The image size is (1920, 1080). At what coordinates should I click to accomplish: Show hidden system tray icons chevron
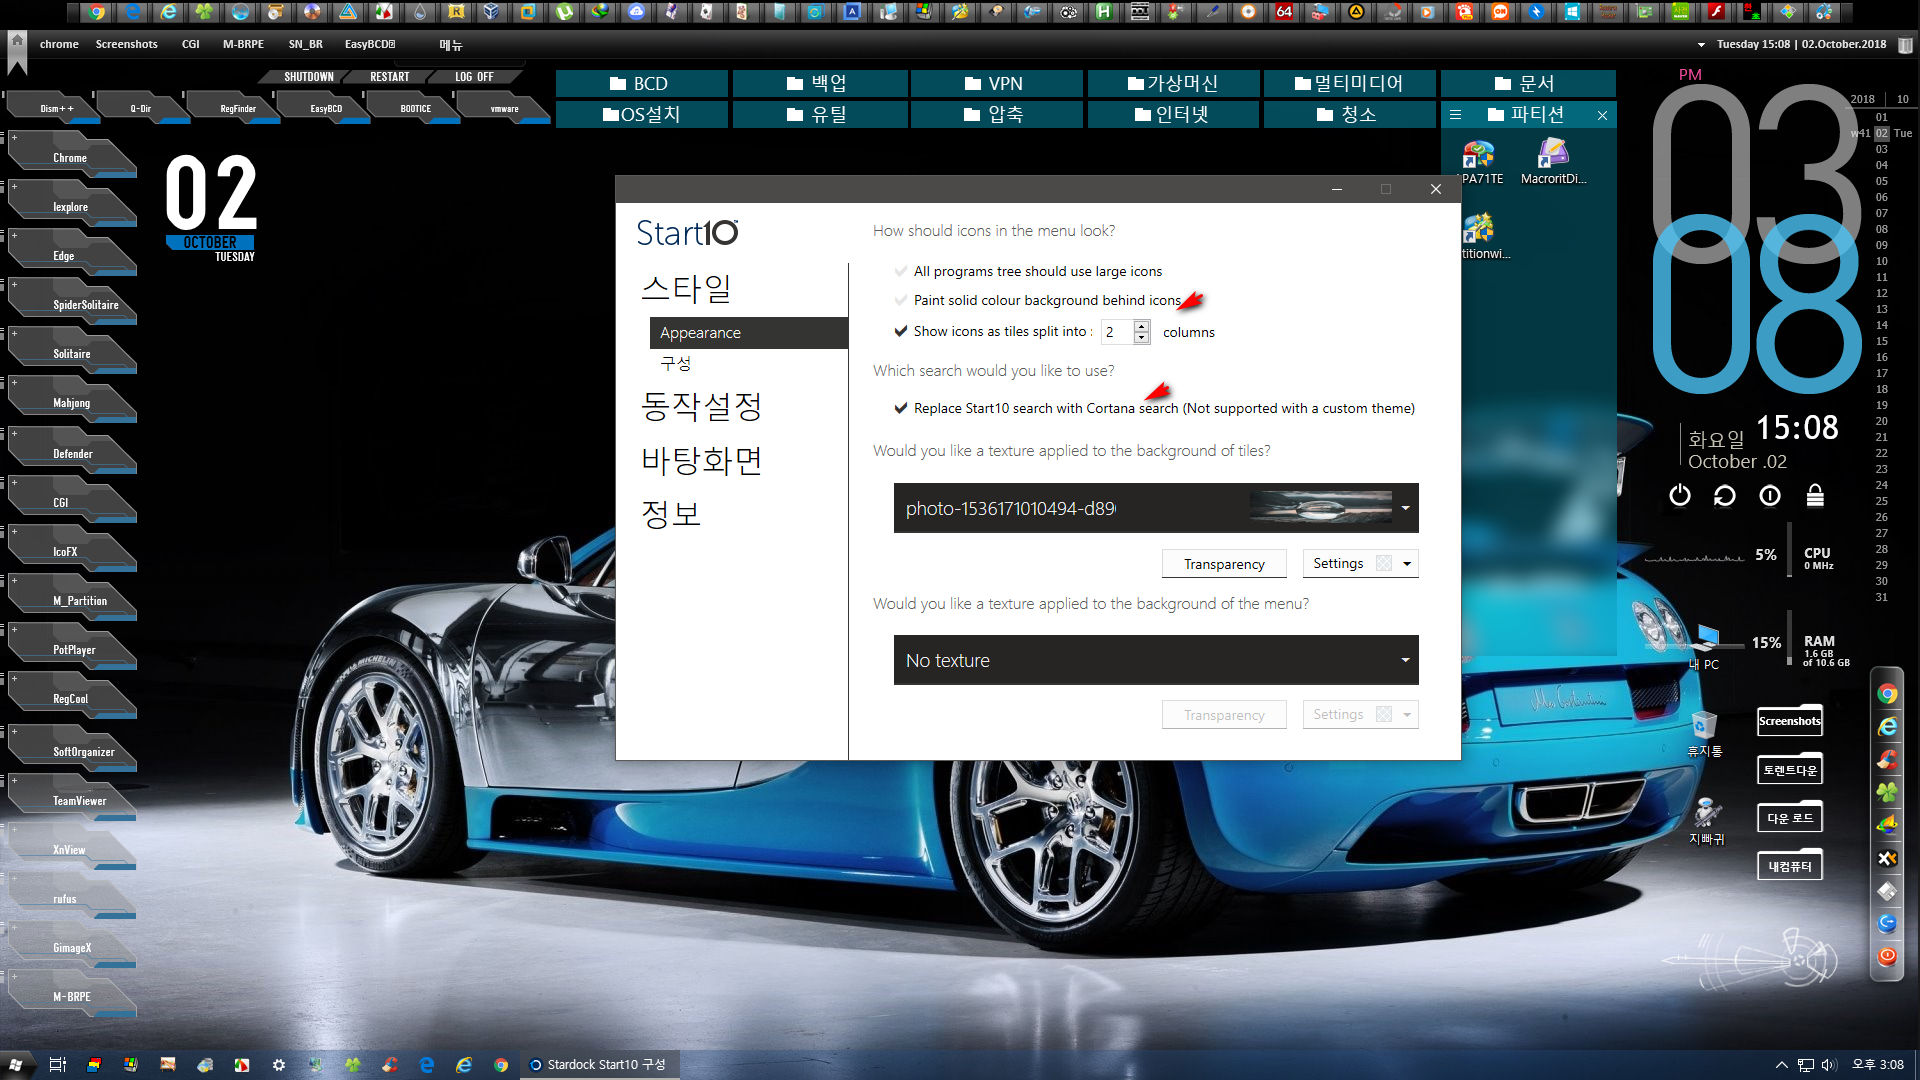pos(1781,1065)
